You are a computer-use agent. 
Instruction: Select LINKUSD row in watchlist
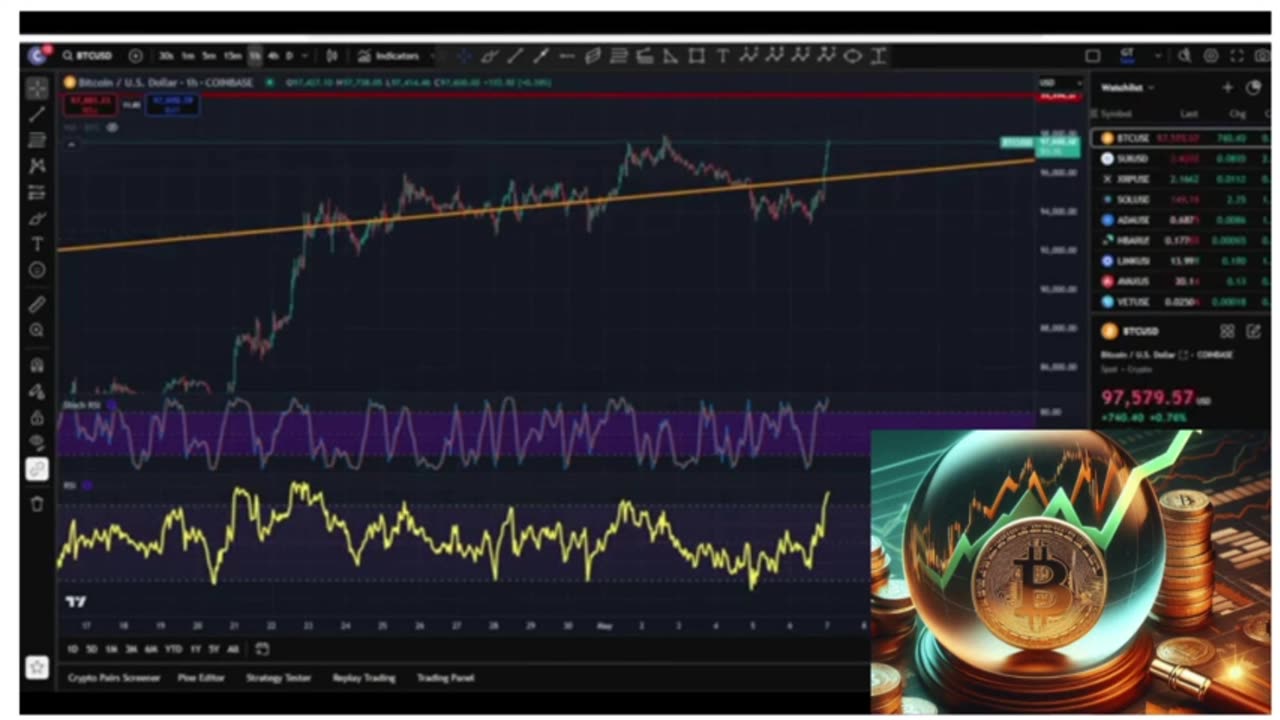1181,261
